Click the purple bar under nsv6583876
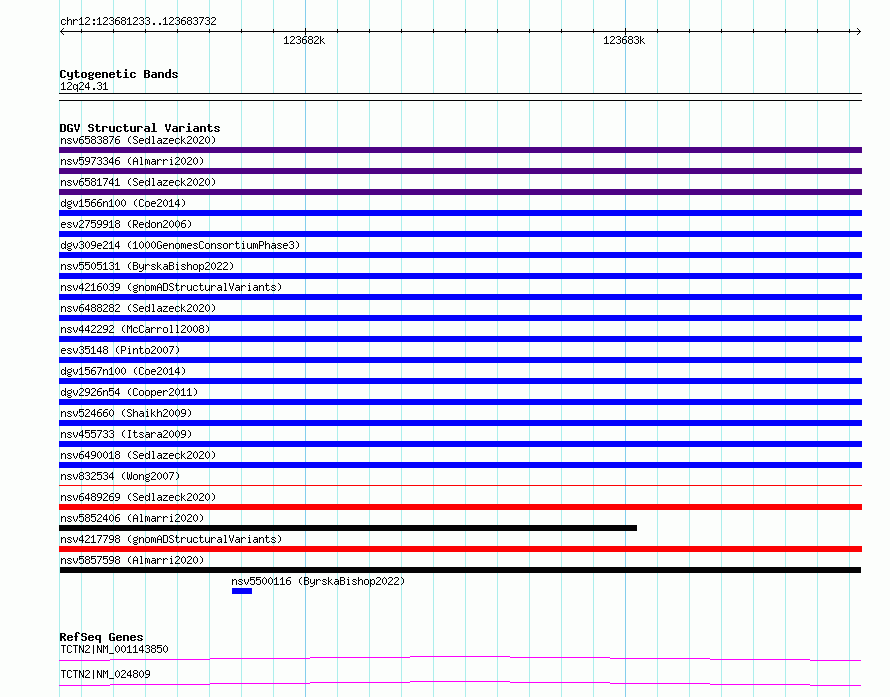 click(x=460, y=150)
